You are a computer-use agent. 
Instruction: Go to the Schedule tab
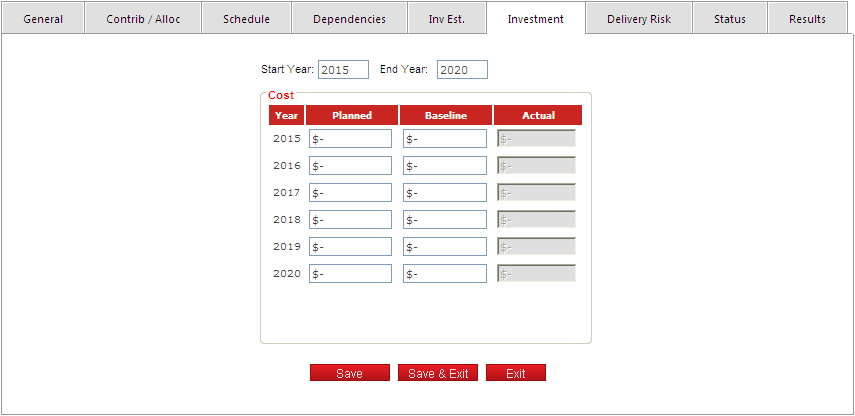pos(246,19)
